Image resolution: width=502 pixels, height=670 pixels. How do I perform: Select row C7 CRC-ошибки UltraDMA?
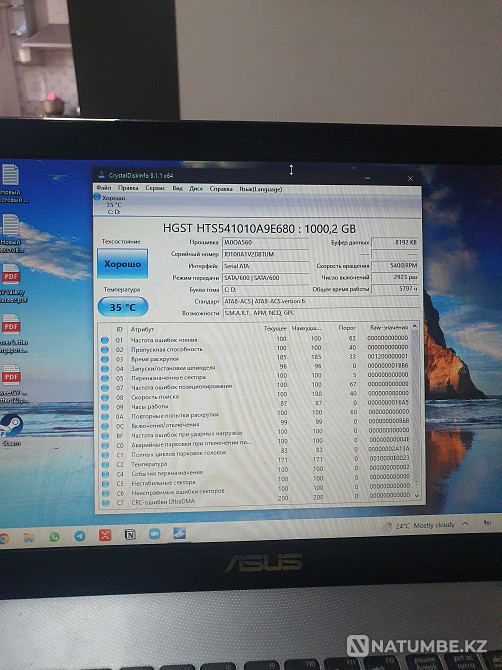pos(255,502)
